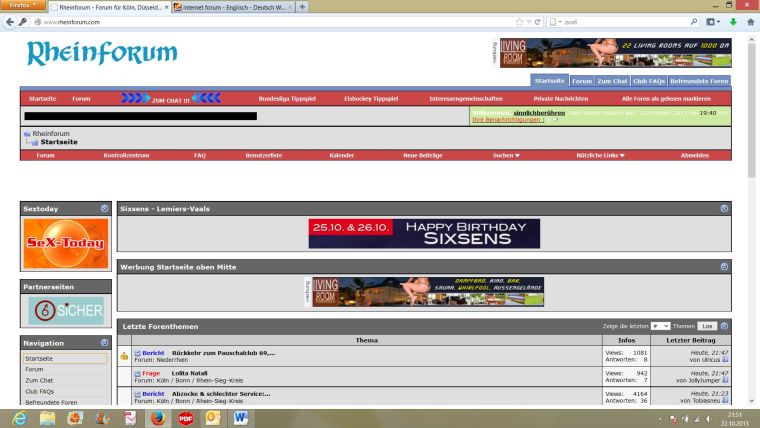Switch to Internet forum Englisch-Deutsch tab

click(233, 7)
